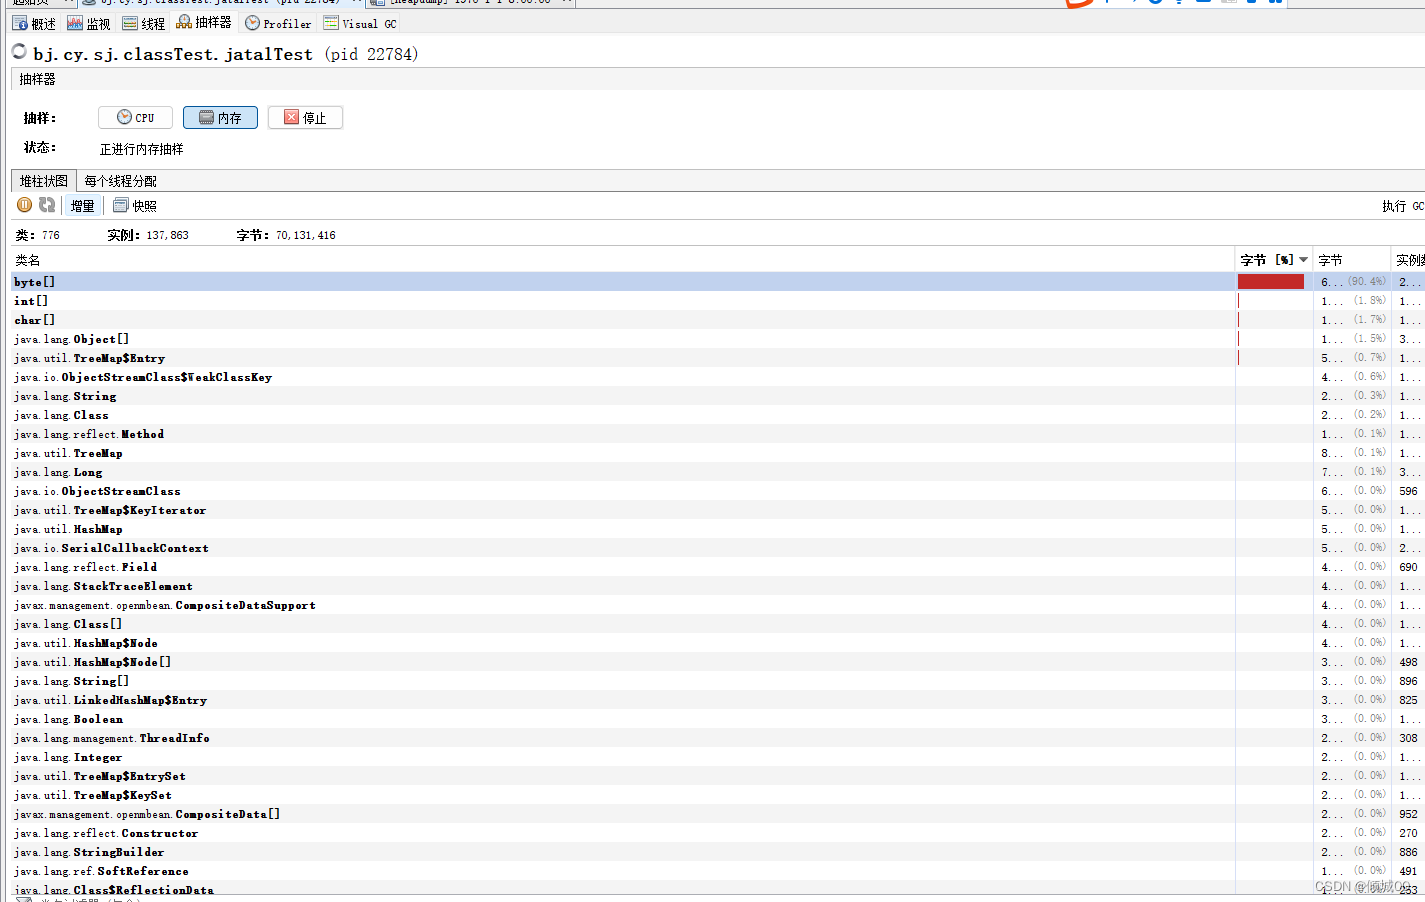
Task: Select the java.lang.StringBuilder row
Action: click(x=718, y=852)
